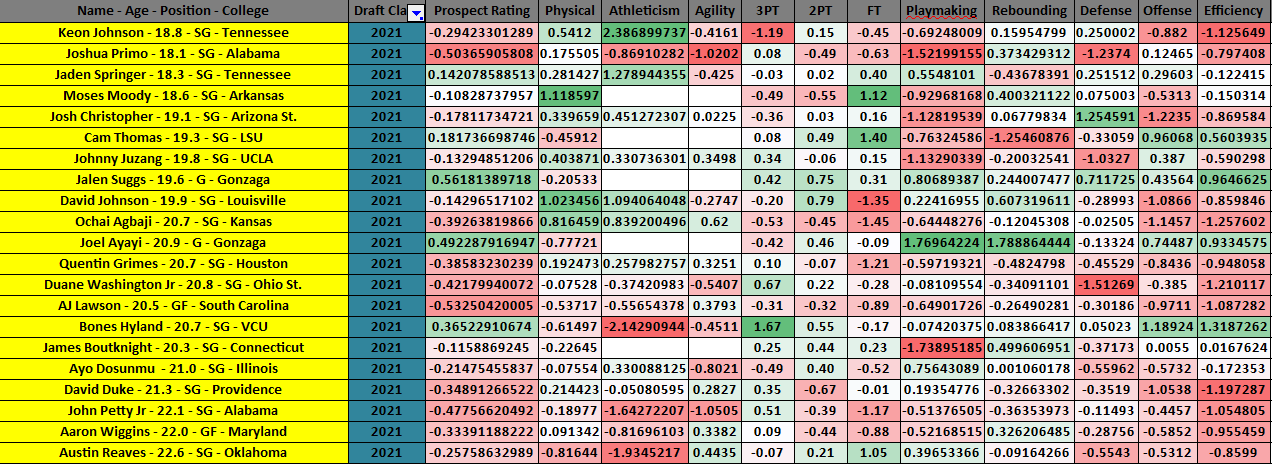Click the Jaden Springer - Tennessee name cell
The image size is (1272, 464).
[x=176, y=75]
